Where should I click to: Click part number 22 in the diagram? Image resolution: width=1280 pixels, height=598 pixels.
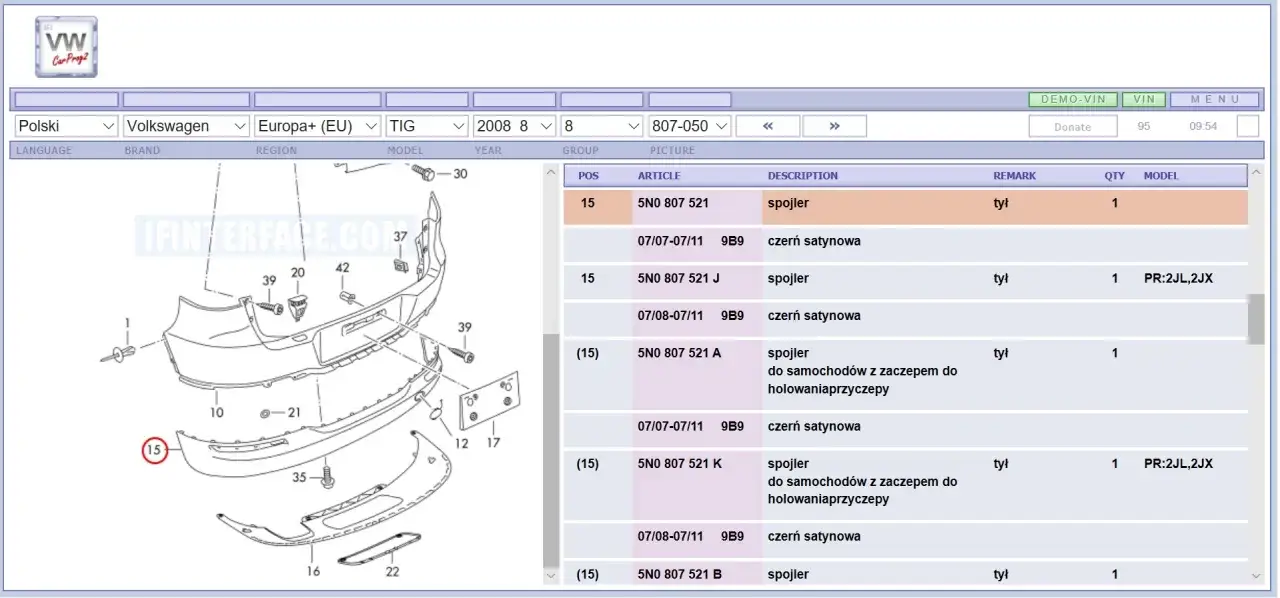pyautogui.click(x=392, y=571)
